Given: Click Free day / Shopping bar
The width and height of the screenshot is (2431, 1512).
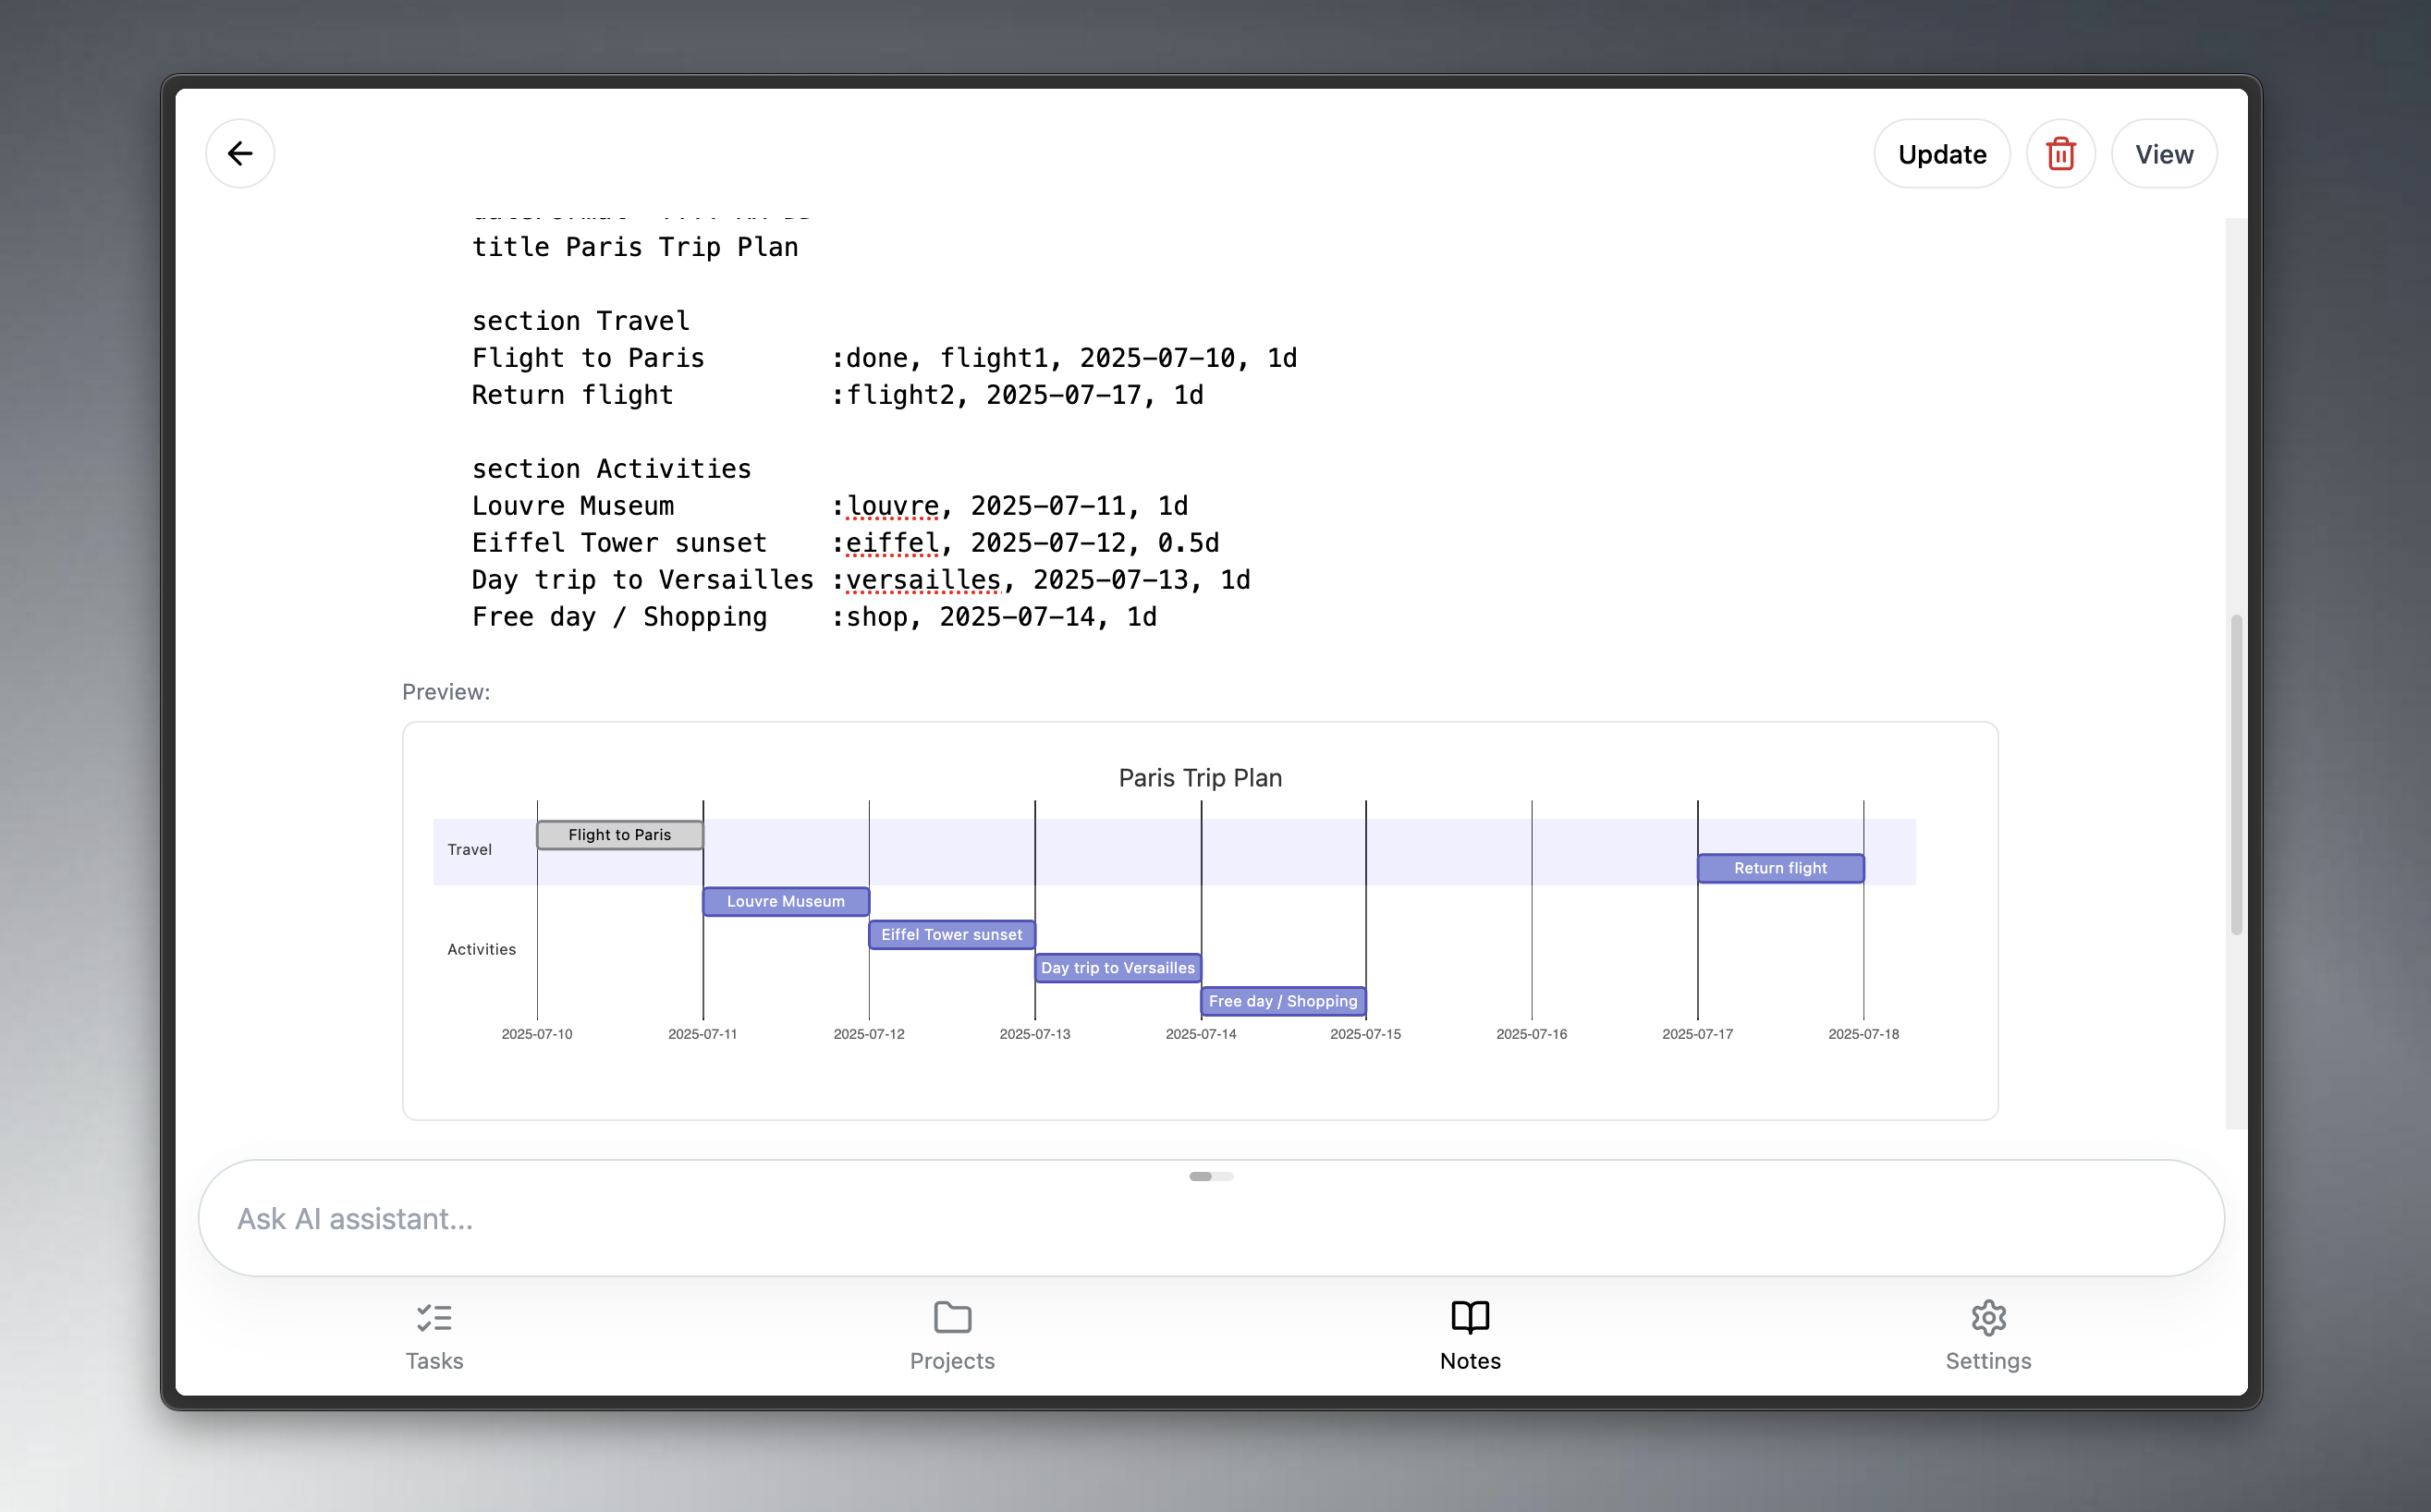Looking at the screenshot, I should (x=1282, y=1001).
